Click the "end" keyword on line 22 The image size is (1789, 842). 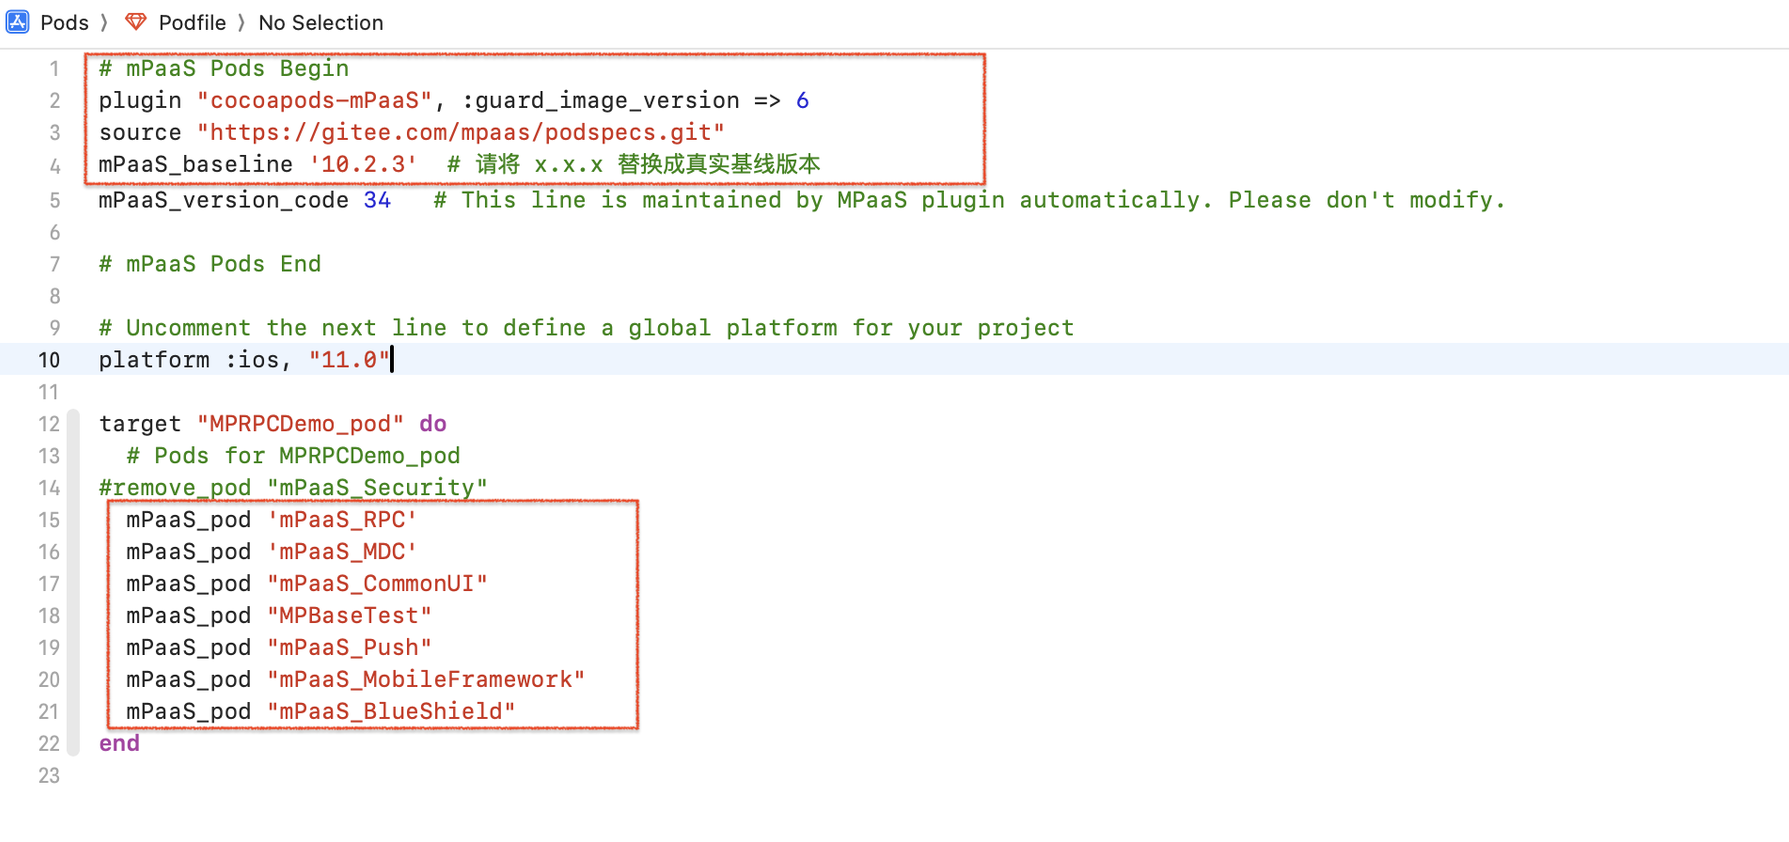coord(119,744)
